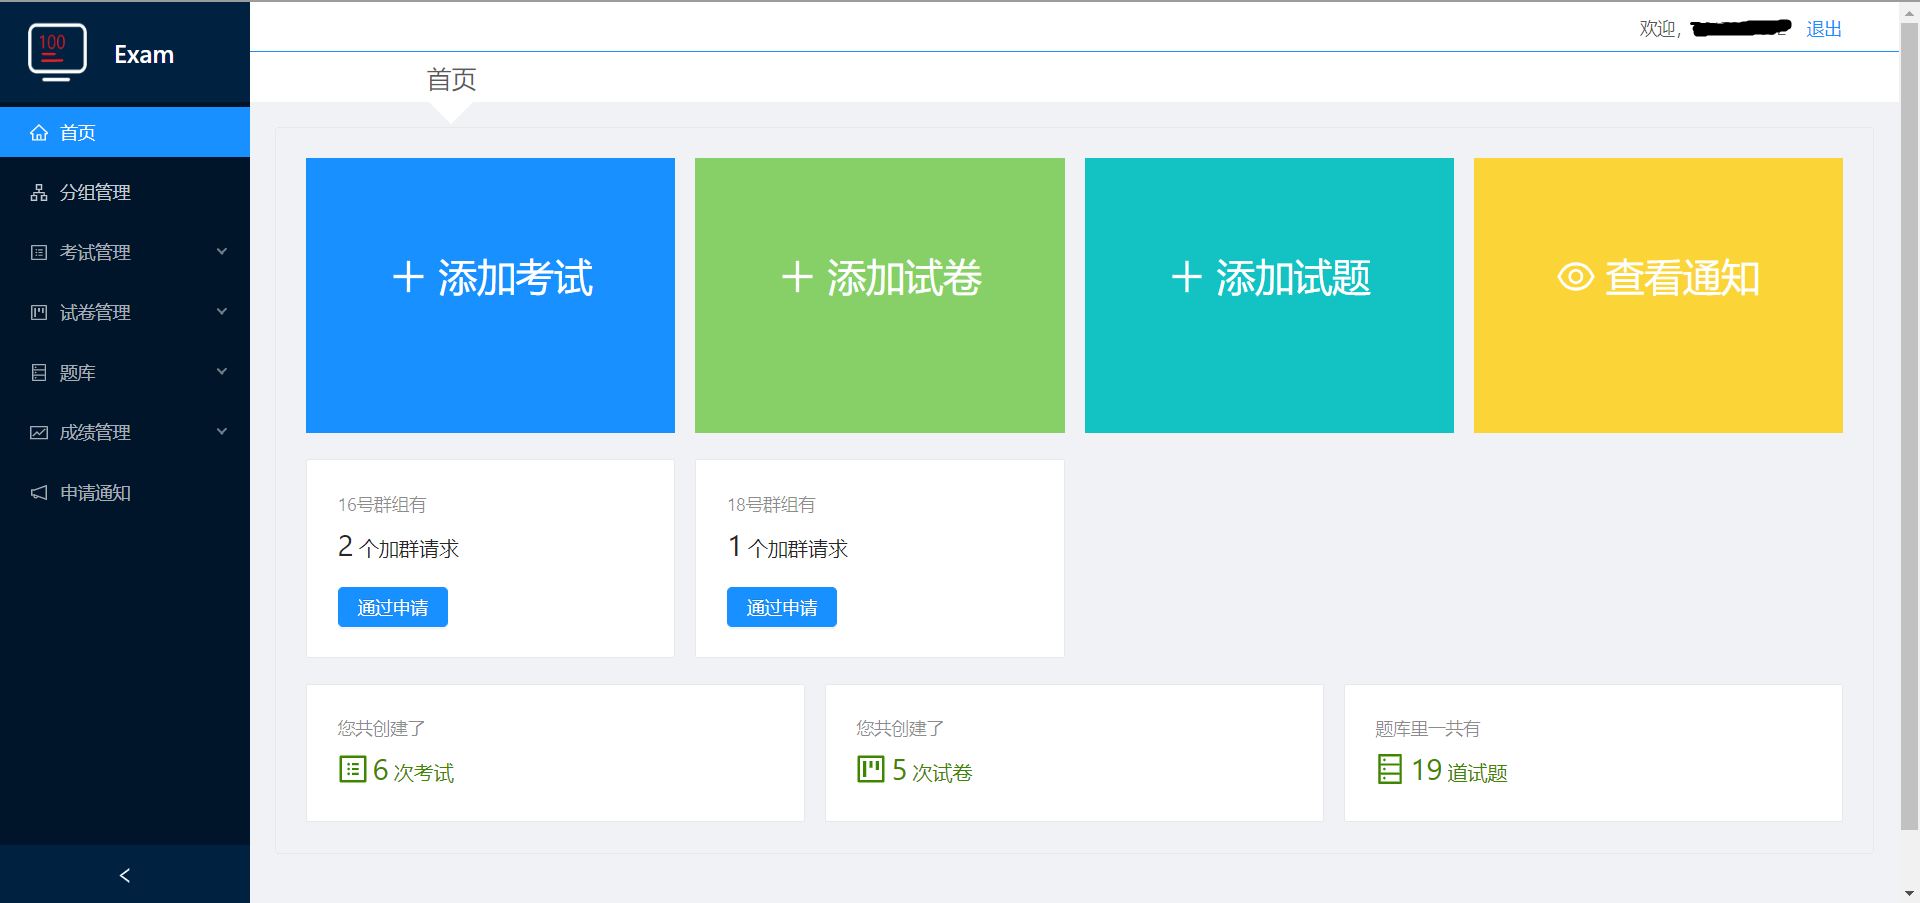The height and width of the screenshot is (903, 1920).
Task: Open 成绩管理 menu item
Action: pyautogui.click(x=125, y=432)
